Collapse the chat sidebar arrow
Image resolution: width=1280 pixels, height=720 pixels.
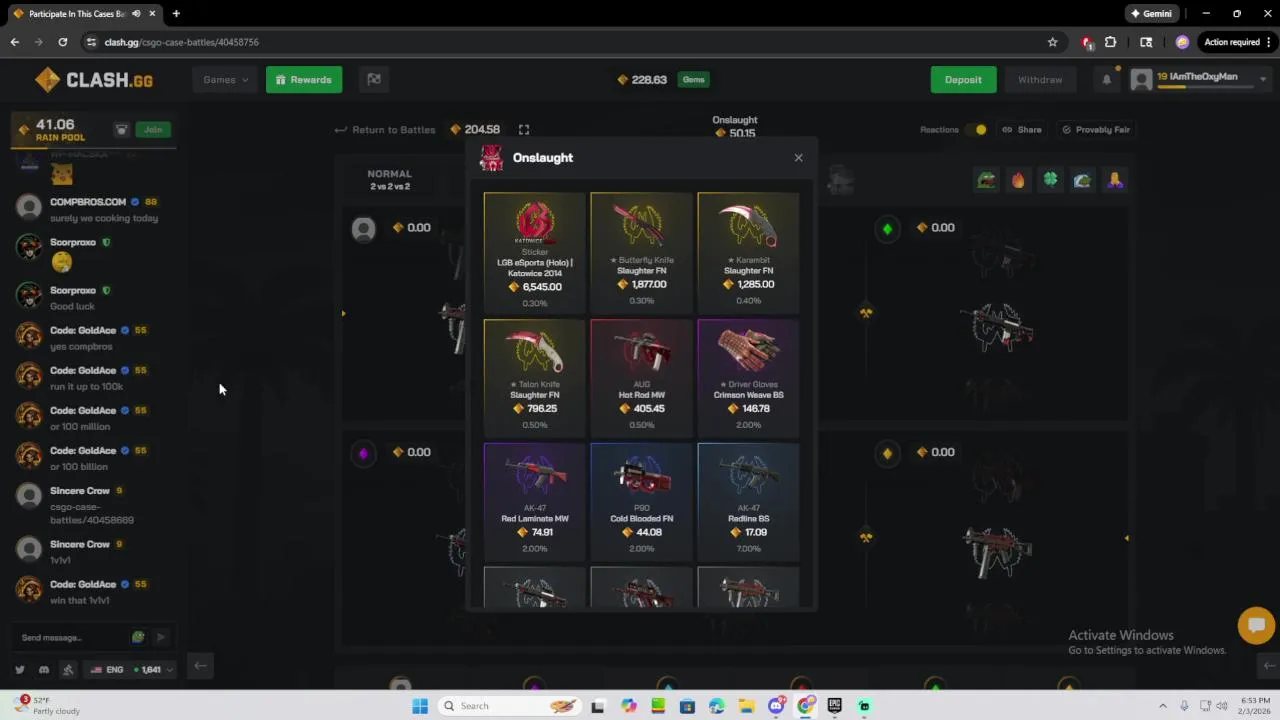click(200, 666)
